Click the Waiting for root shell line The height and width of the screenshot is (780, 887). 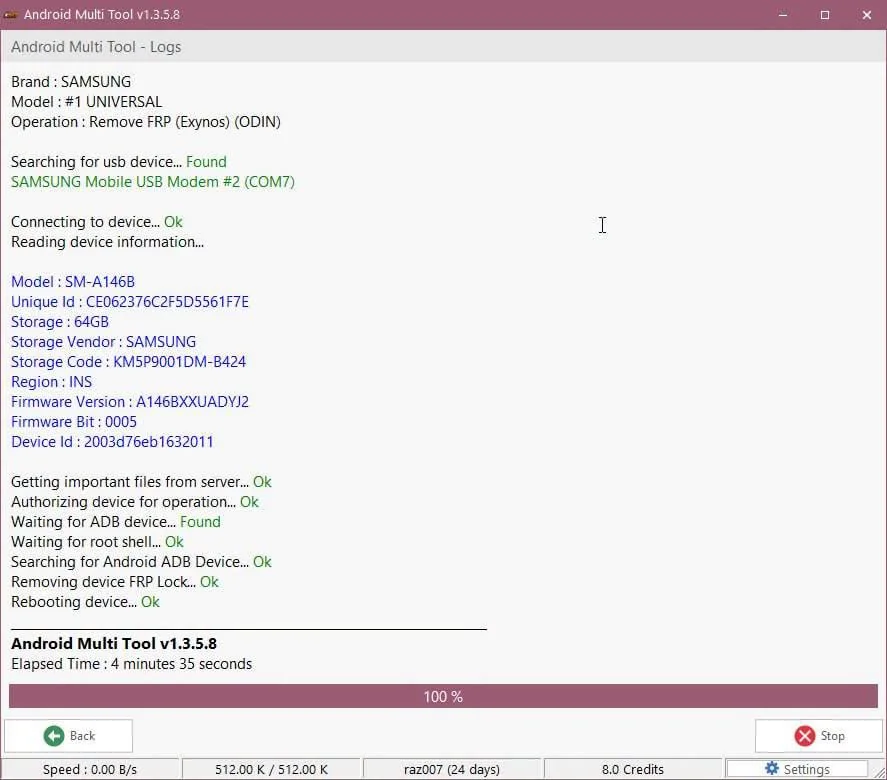coord(97,542)
